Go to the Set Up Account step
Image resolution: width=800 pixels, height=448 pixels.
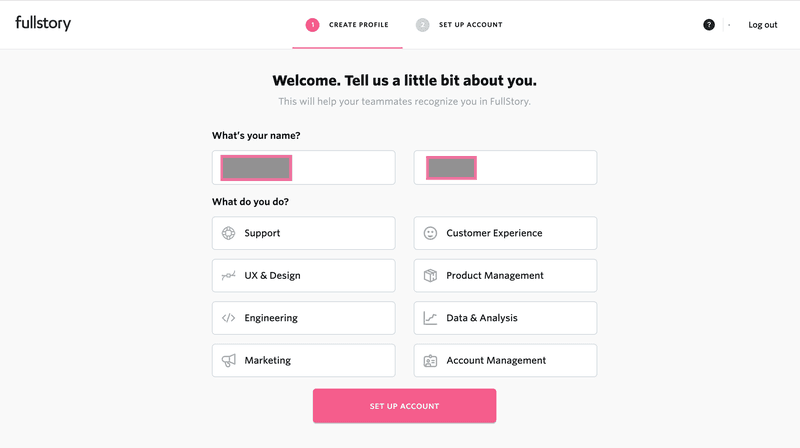coord(459,25)
